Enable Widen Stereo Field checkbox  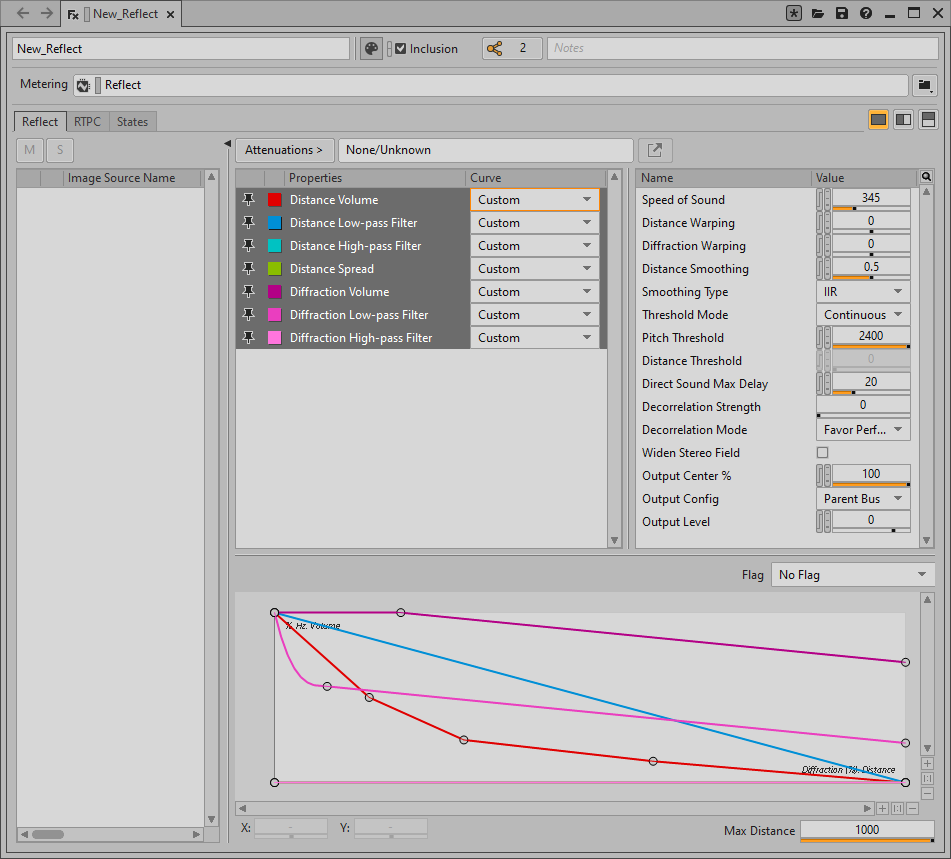823,453
